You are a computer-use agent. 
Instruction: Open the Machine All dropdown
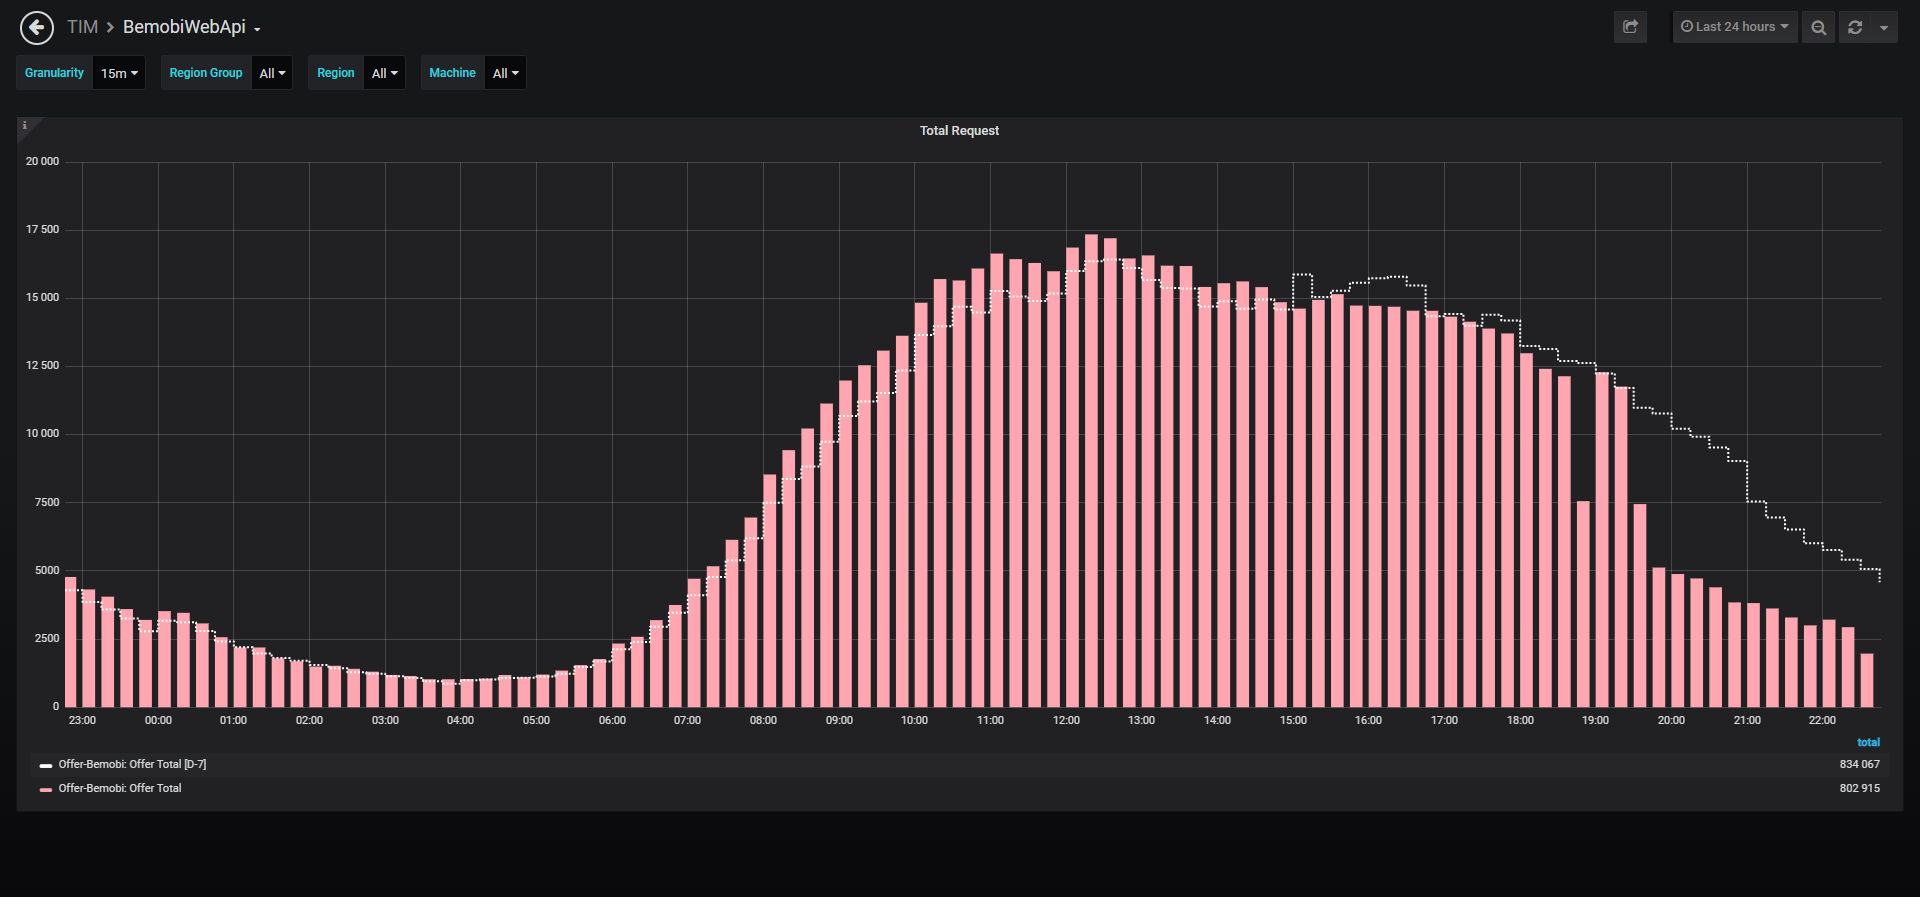click(x=505, y=73)
